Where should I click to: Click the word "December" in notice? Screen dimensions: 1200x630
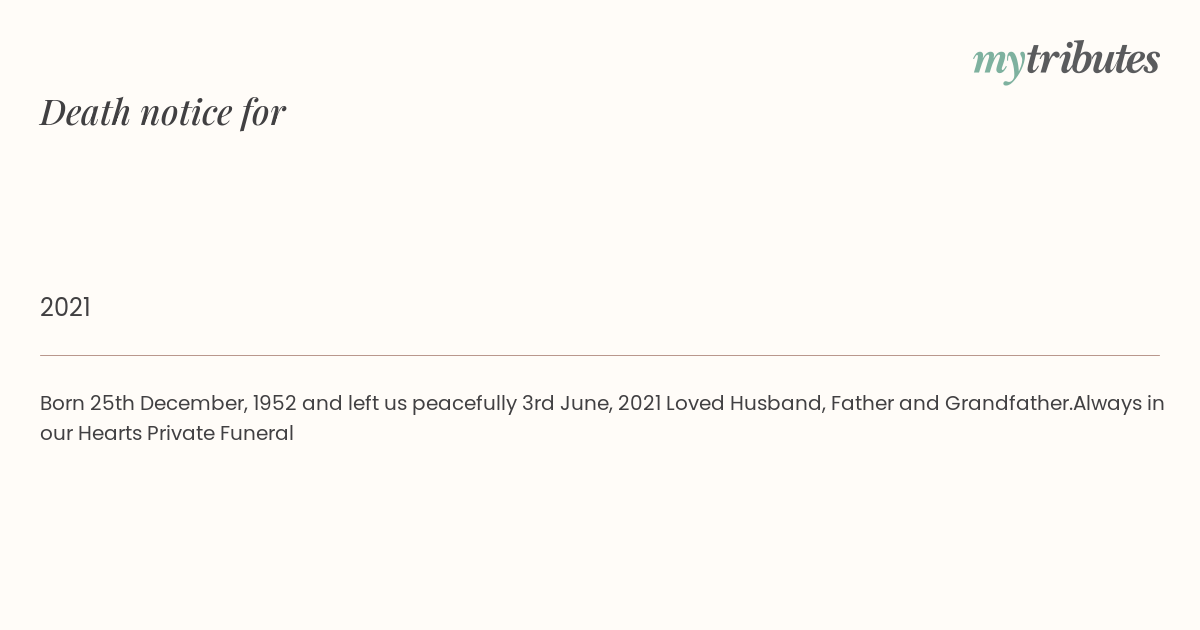[x=194, y=403]
